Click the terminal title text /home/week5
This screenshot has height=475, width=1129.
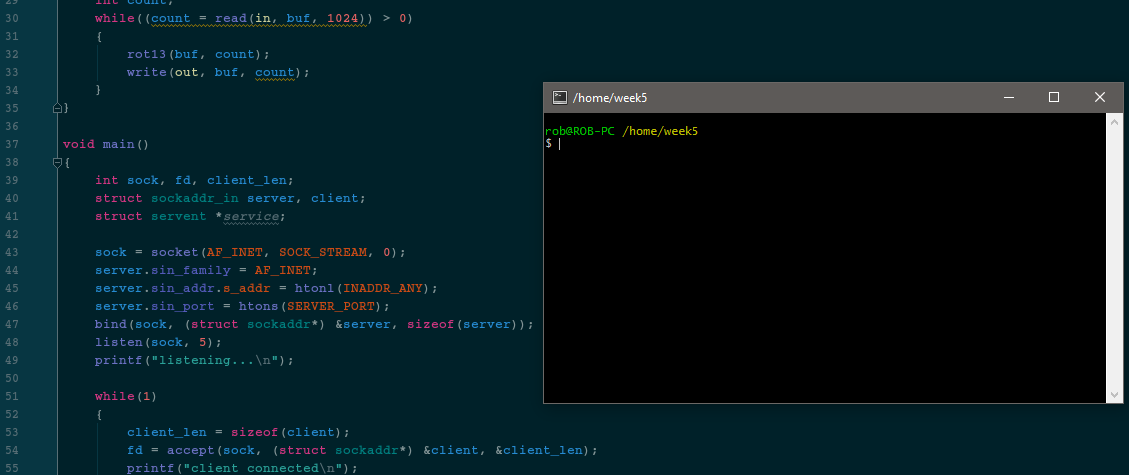point(610,97)
